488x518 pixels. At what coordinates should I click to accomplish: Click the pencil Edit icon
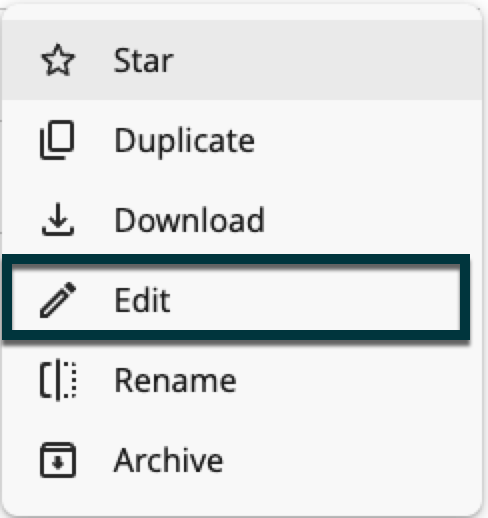click(58, 300)
